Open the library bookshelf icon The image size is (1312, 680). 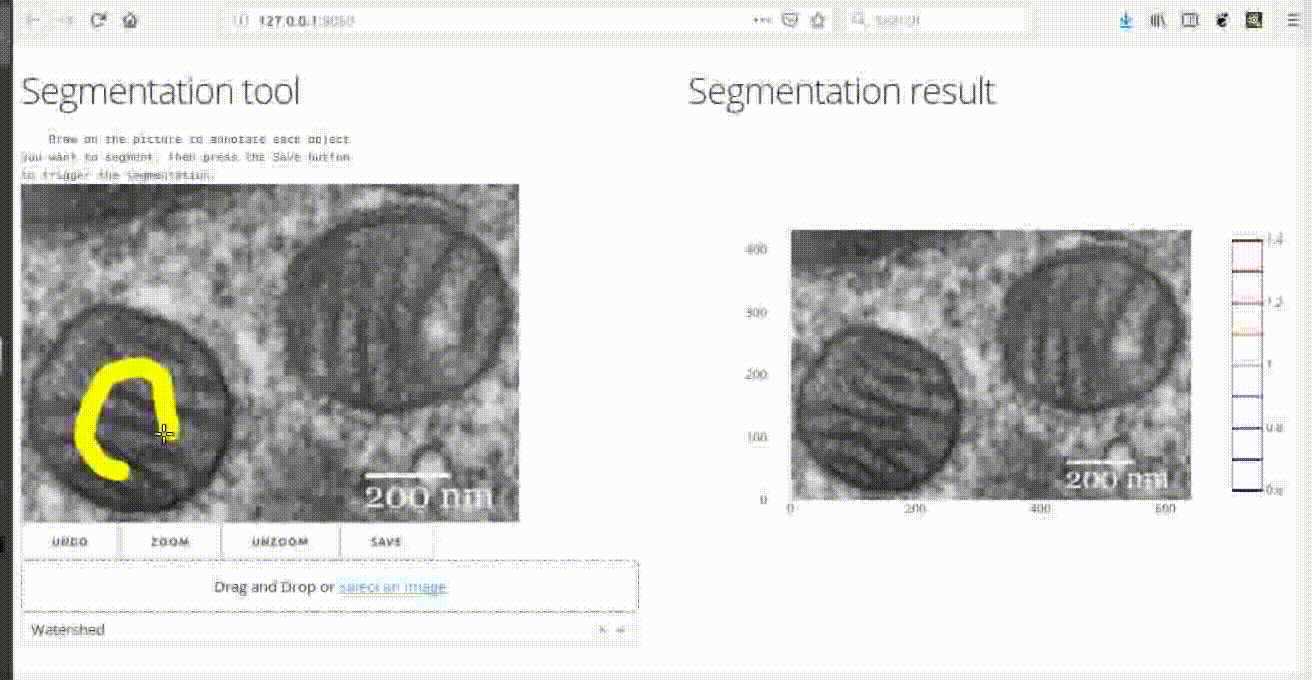(x=1158, y=20)
